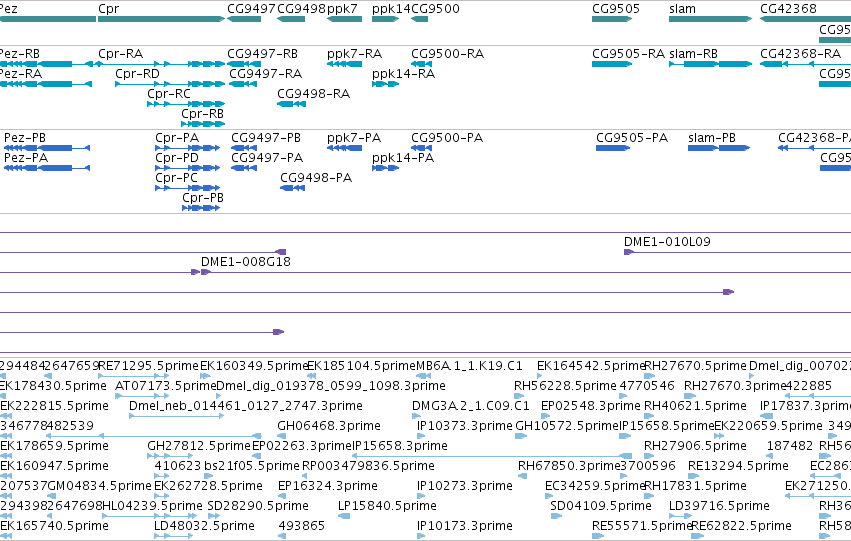Select the Pez-RA transcript

pos(46,84)
